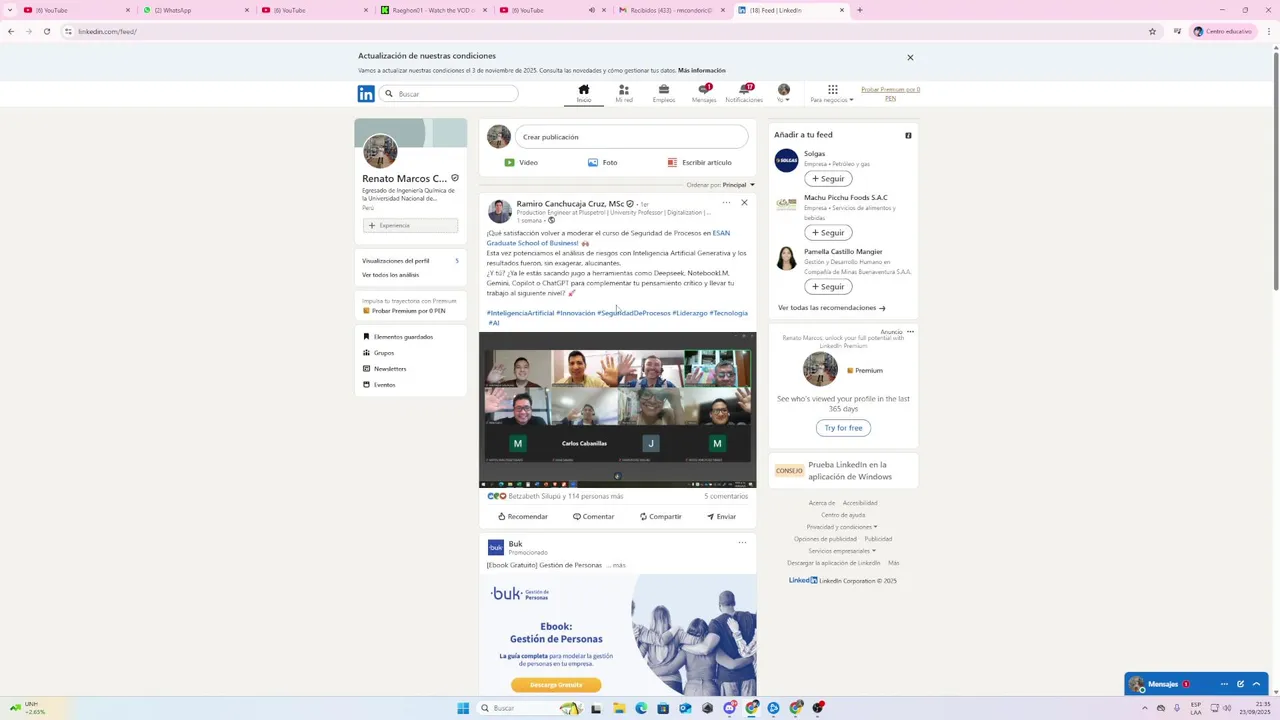Image resolution: width=1280 pixels, height=720 pixels.
Task: Open the 5 comentarios link
Action: click(726, 496)
